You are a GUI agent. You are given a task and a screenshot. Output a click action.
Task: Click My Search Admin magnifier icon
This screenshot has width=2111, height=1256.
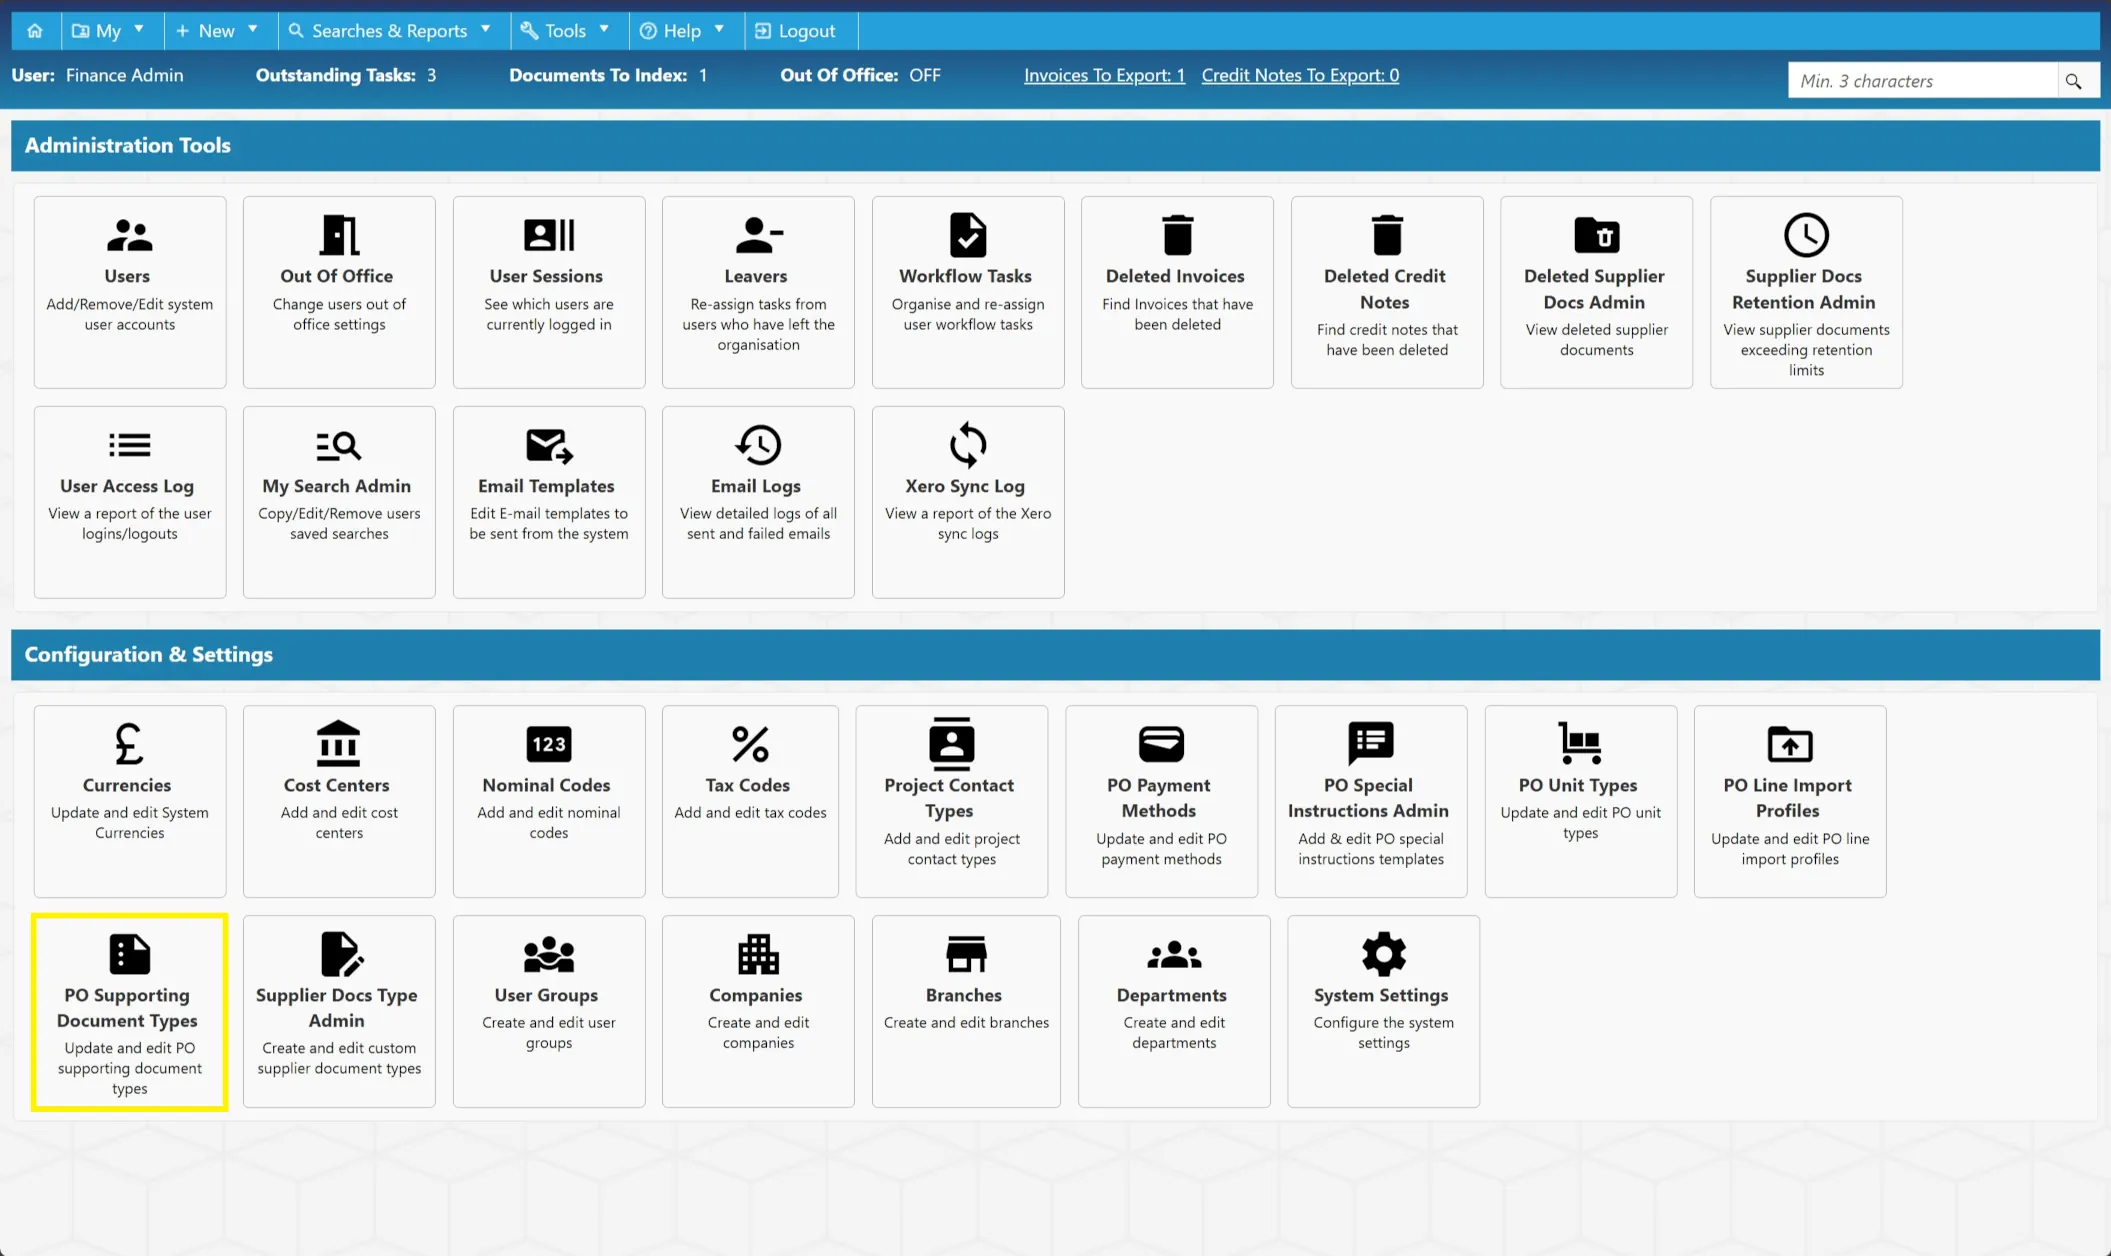[339, 445]
